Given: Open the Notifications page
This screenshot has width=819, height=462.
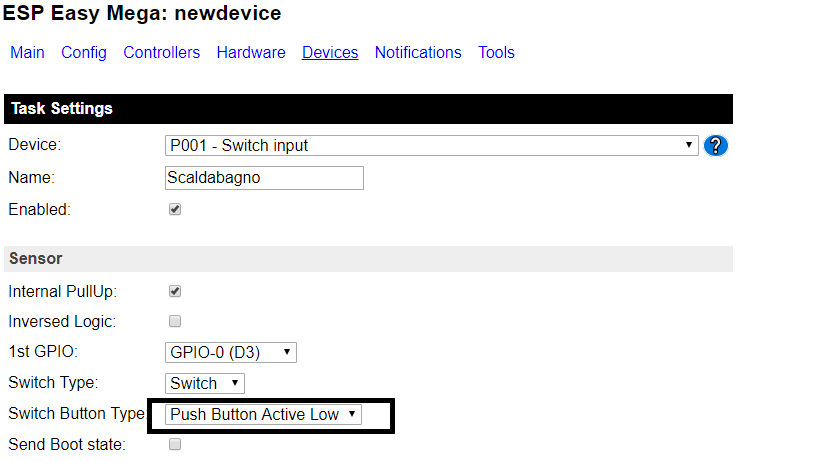Looking at the screenshot, I should [418, 53].
